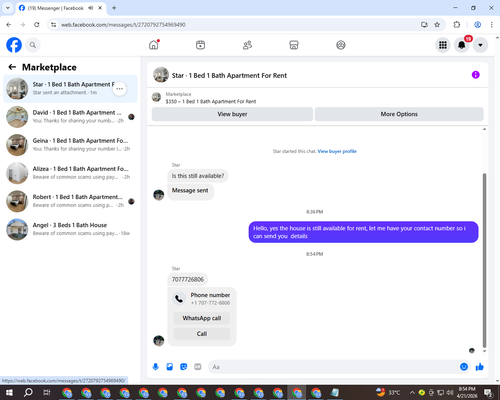This screenshot has height=400, width=500.
Task: Go to the Home feed icon
Action: [x=154, y=45]
